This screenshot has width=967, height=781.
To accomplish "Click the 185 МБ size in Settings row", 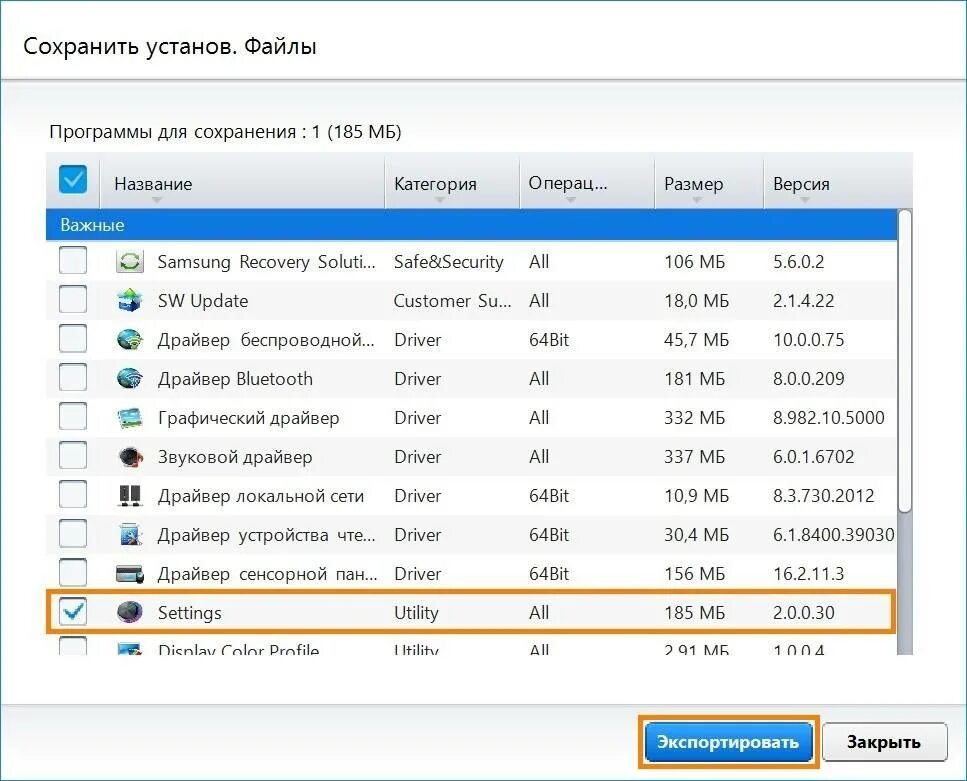I will pyautogui.click(x=694, y=613).
